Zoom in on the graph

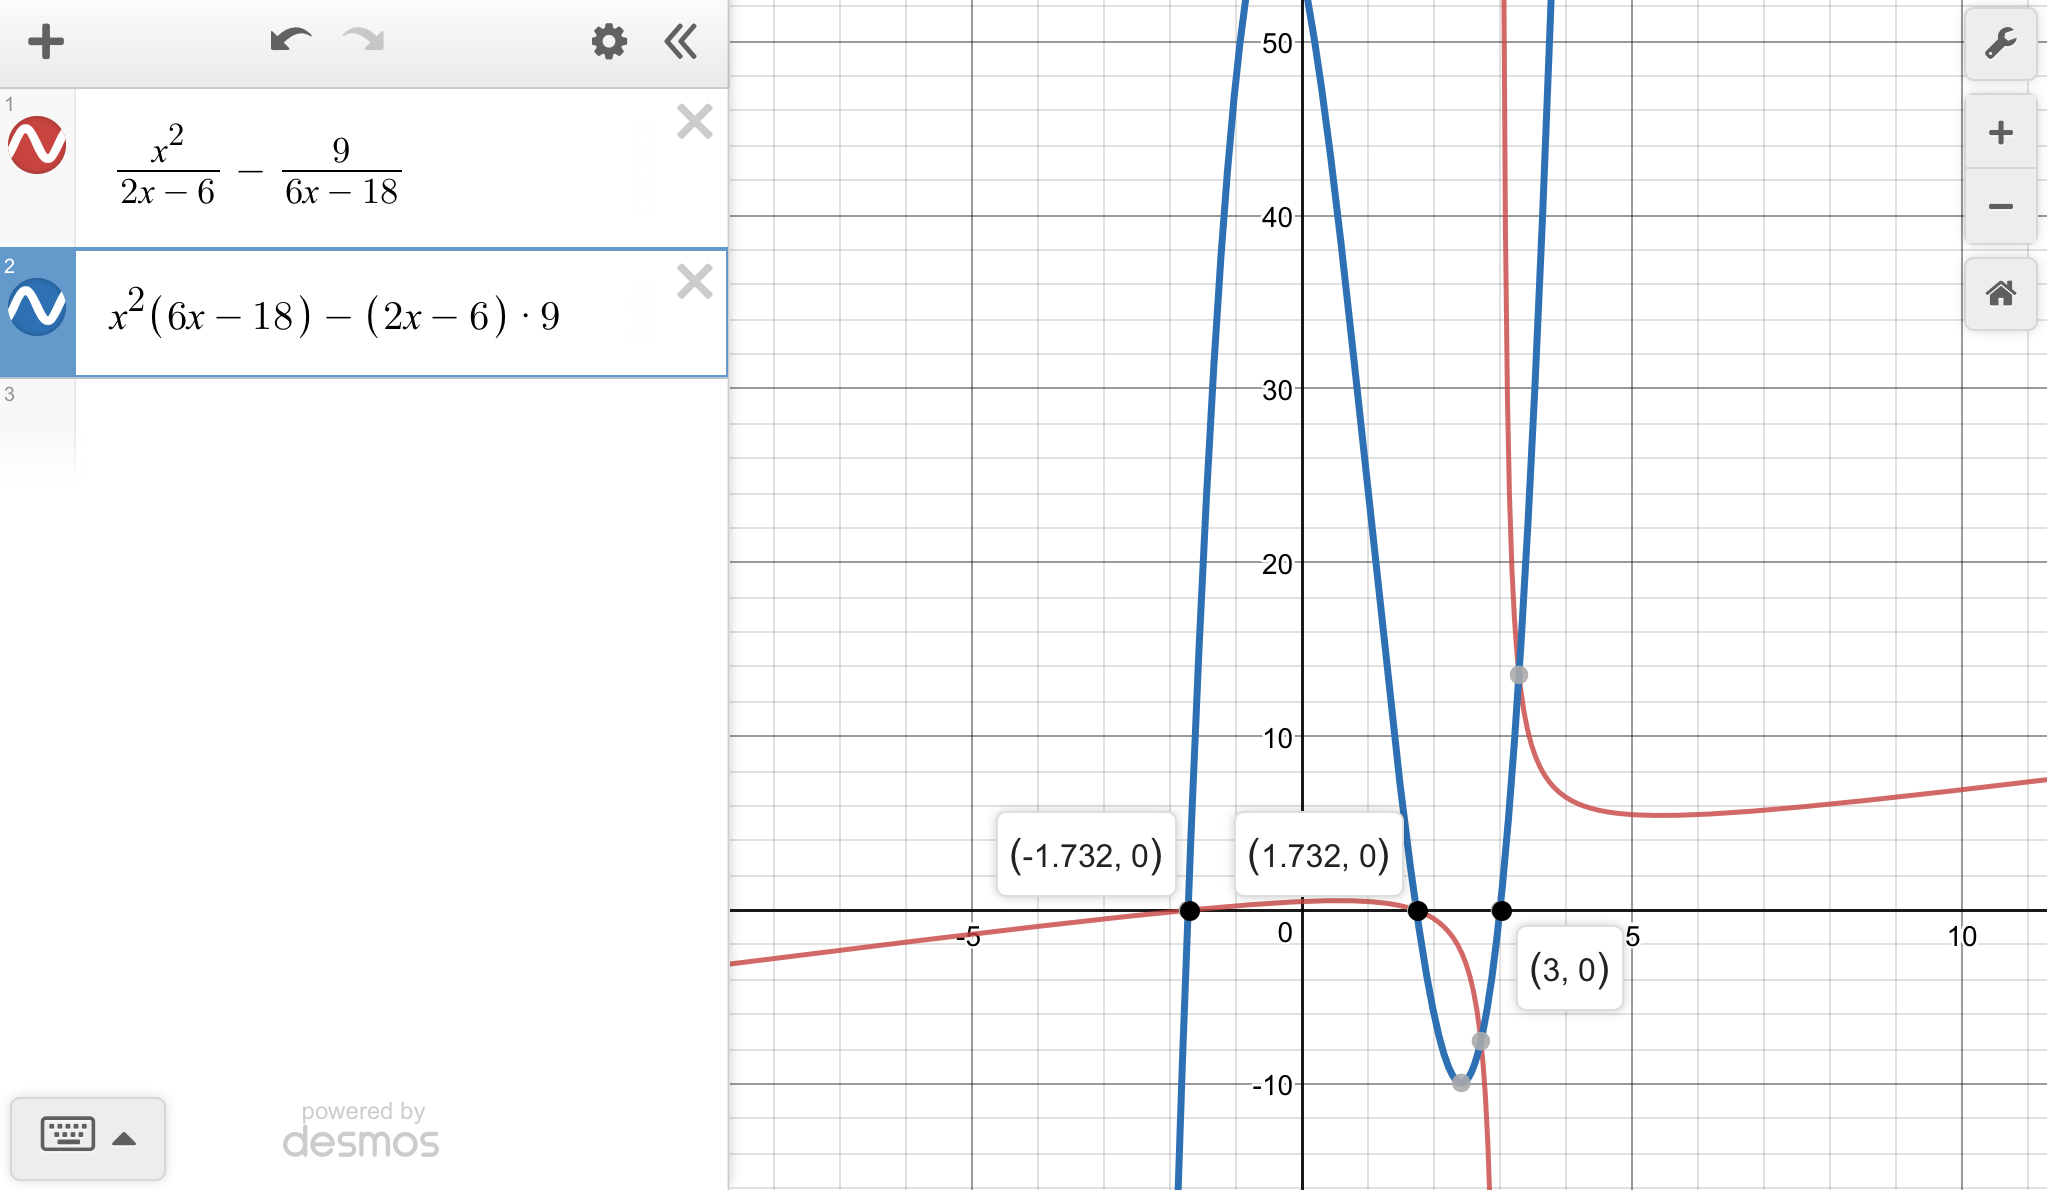point(2000,133)
